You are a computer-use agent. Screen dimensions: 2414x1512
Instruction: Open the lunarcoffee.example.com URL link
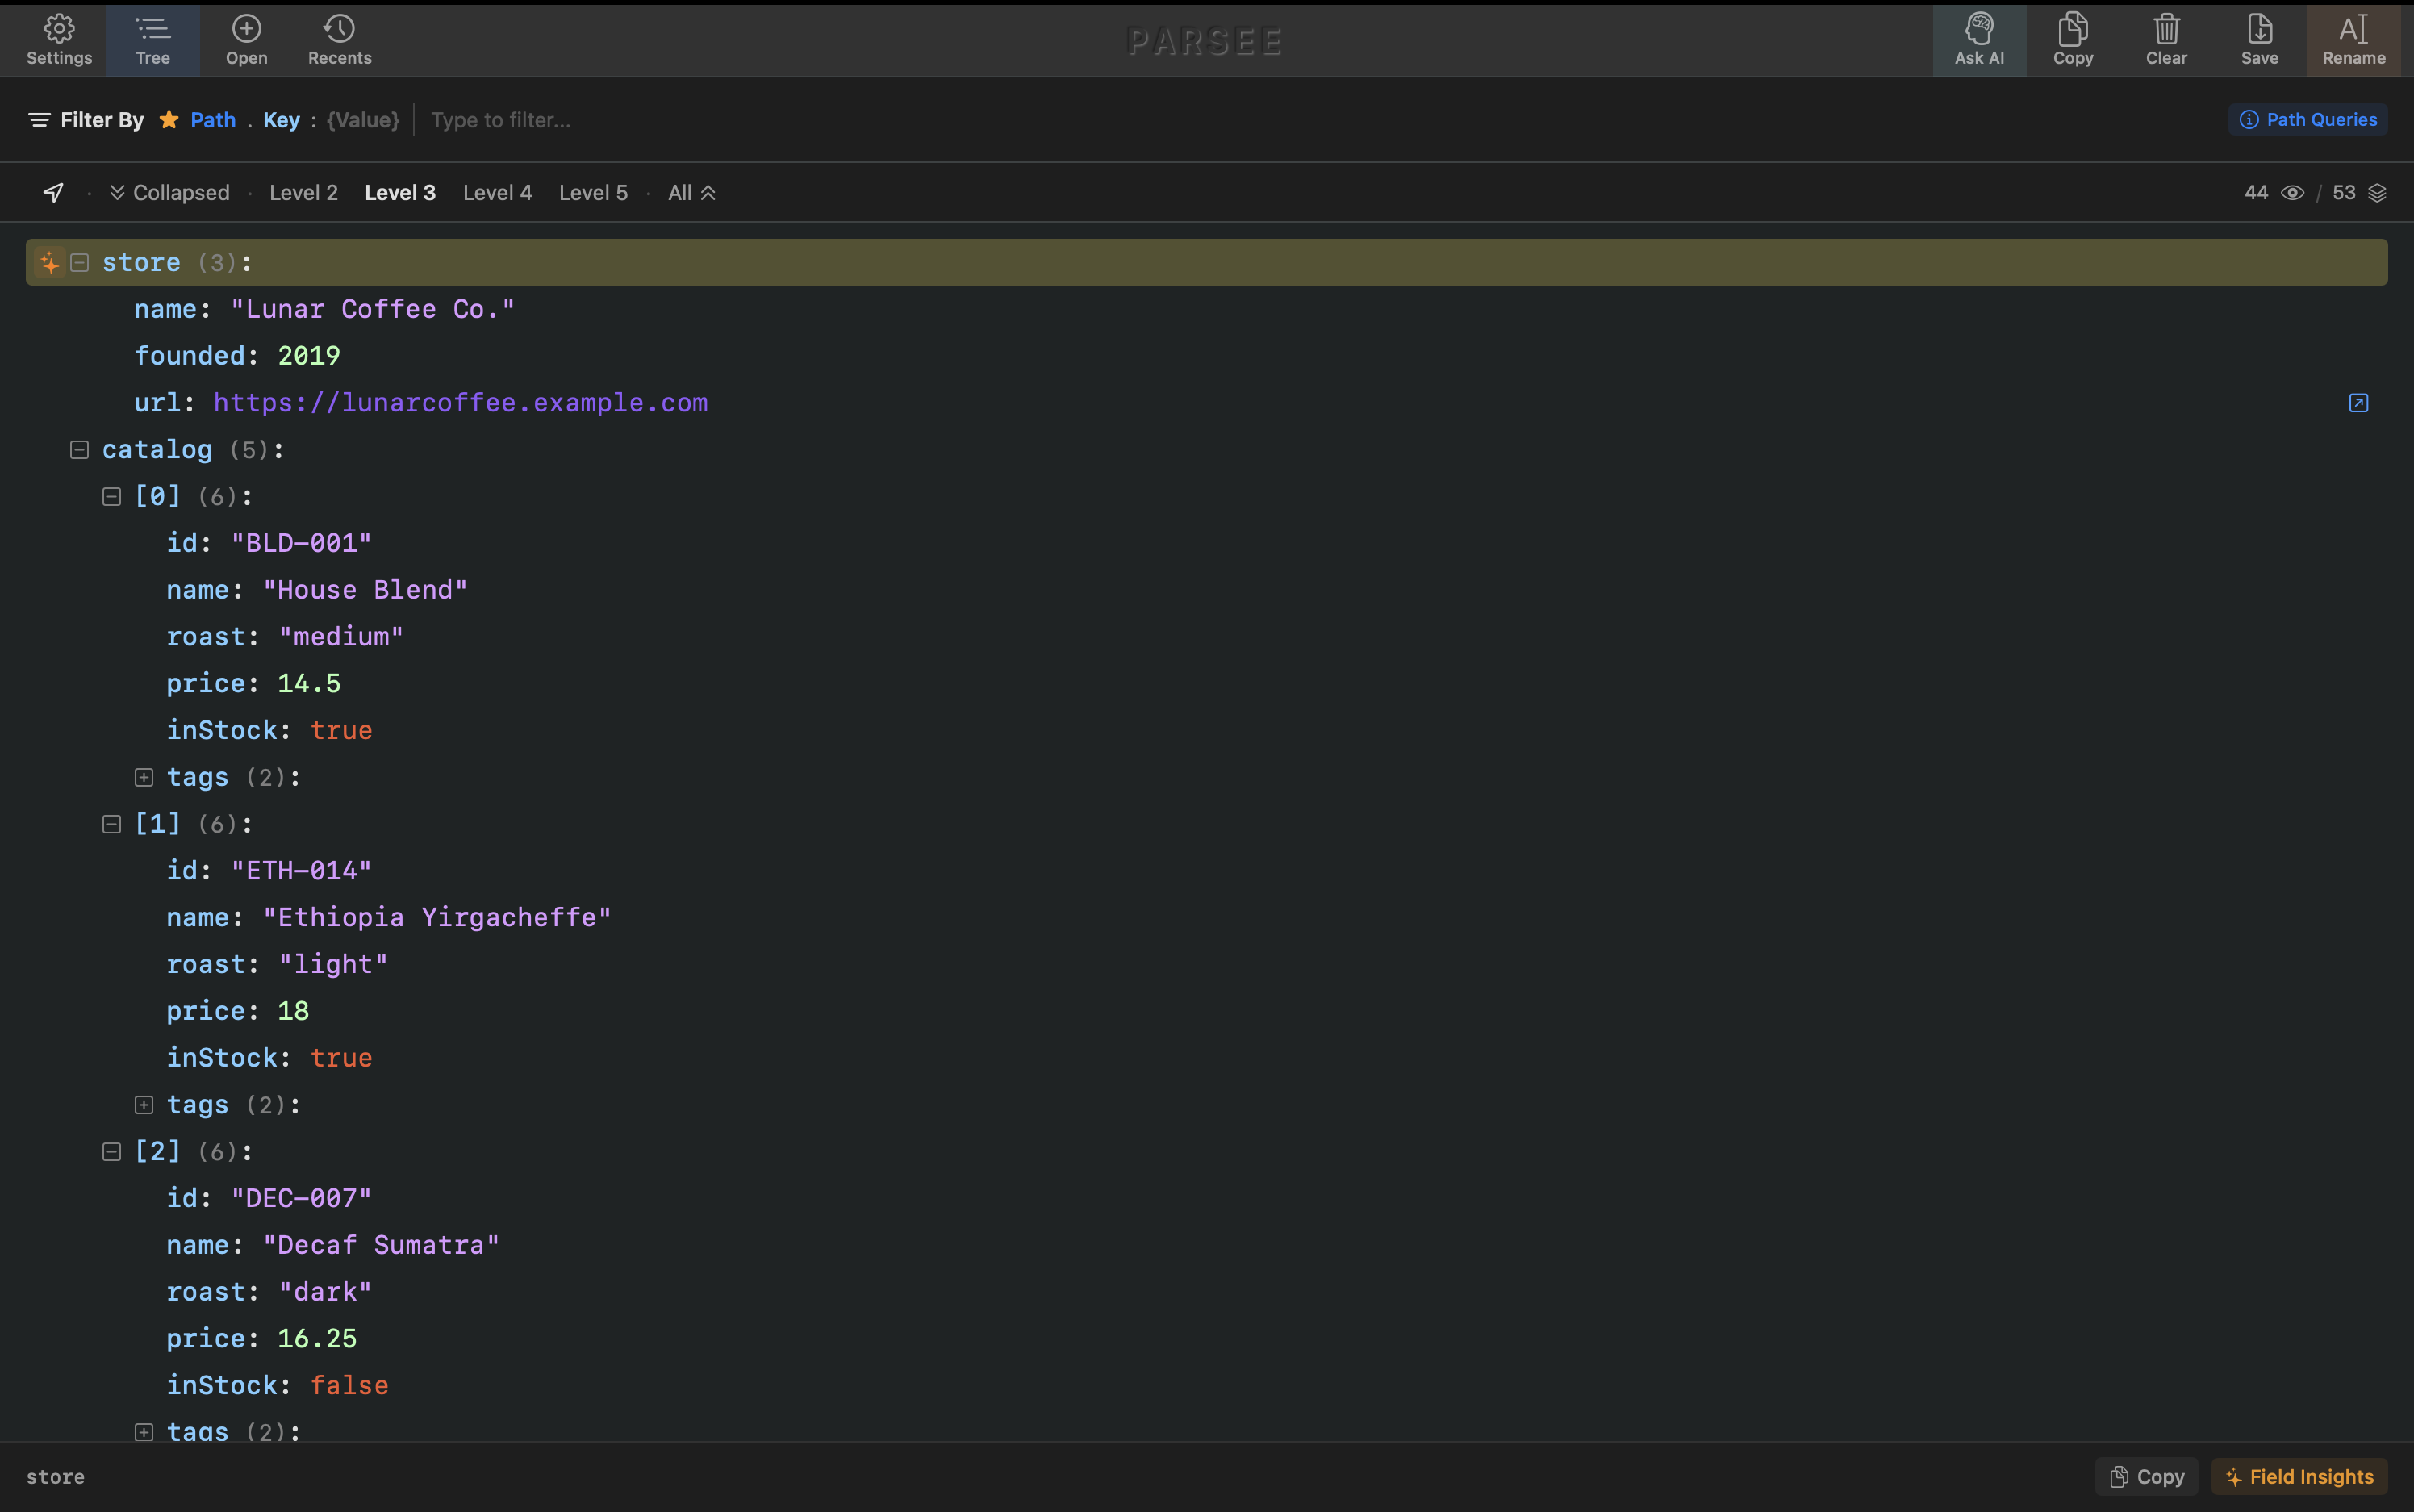click(460, 402)
